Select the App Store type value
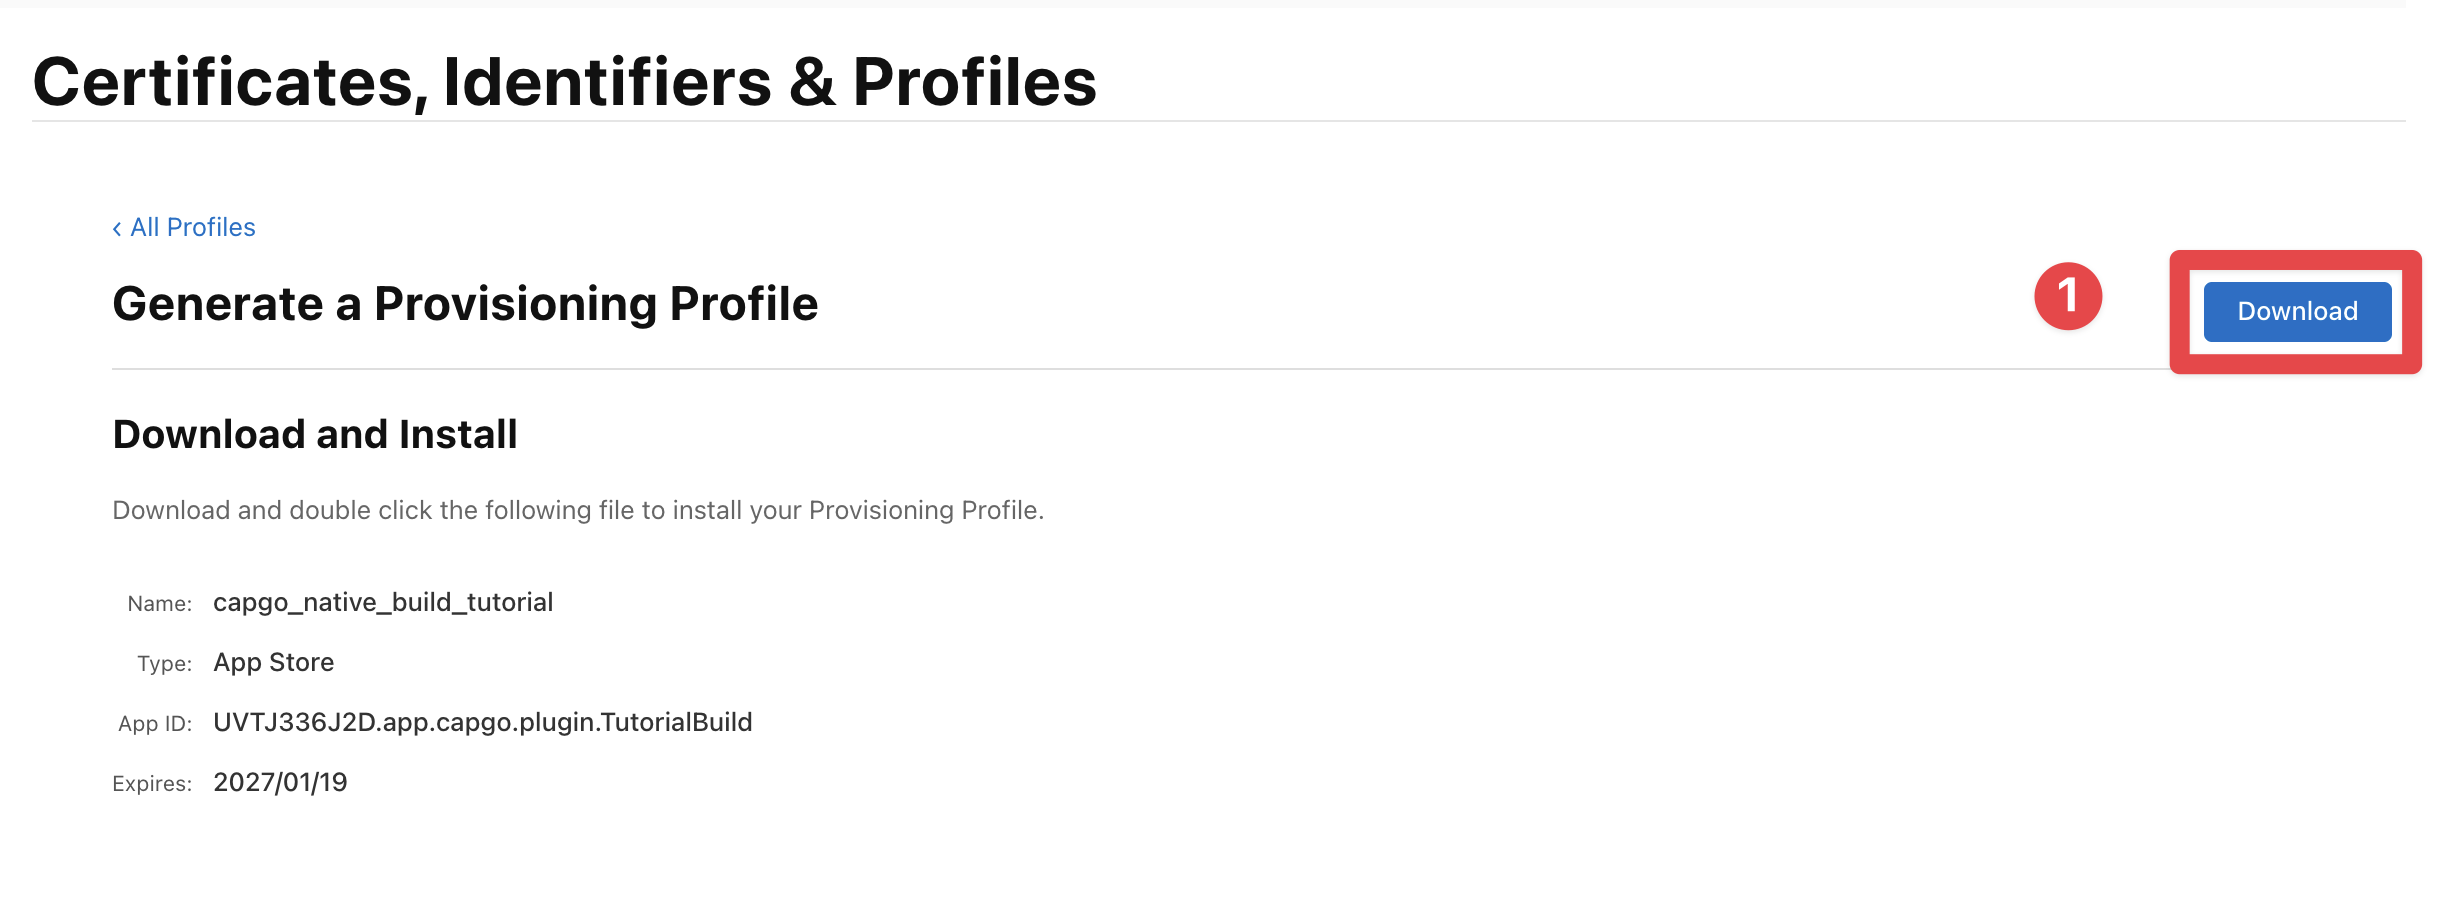 click(274, 661)
